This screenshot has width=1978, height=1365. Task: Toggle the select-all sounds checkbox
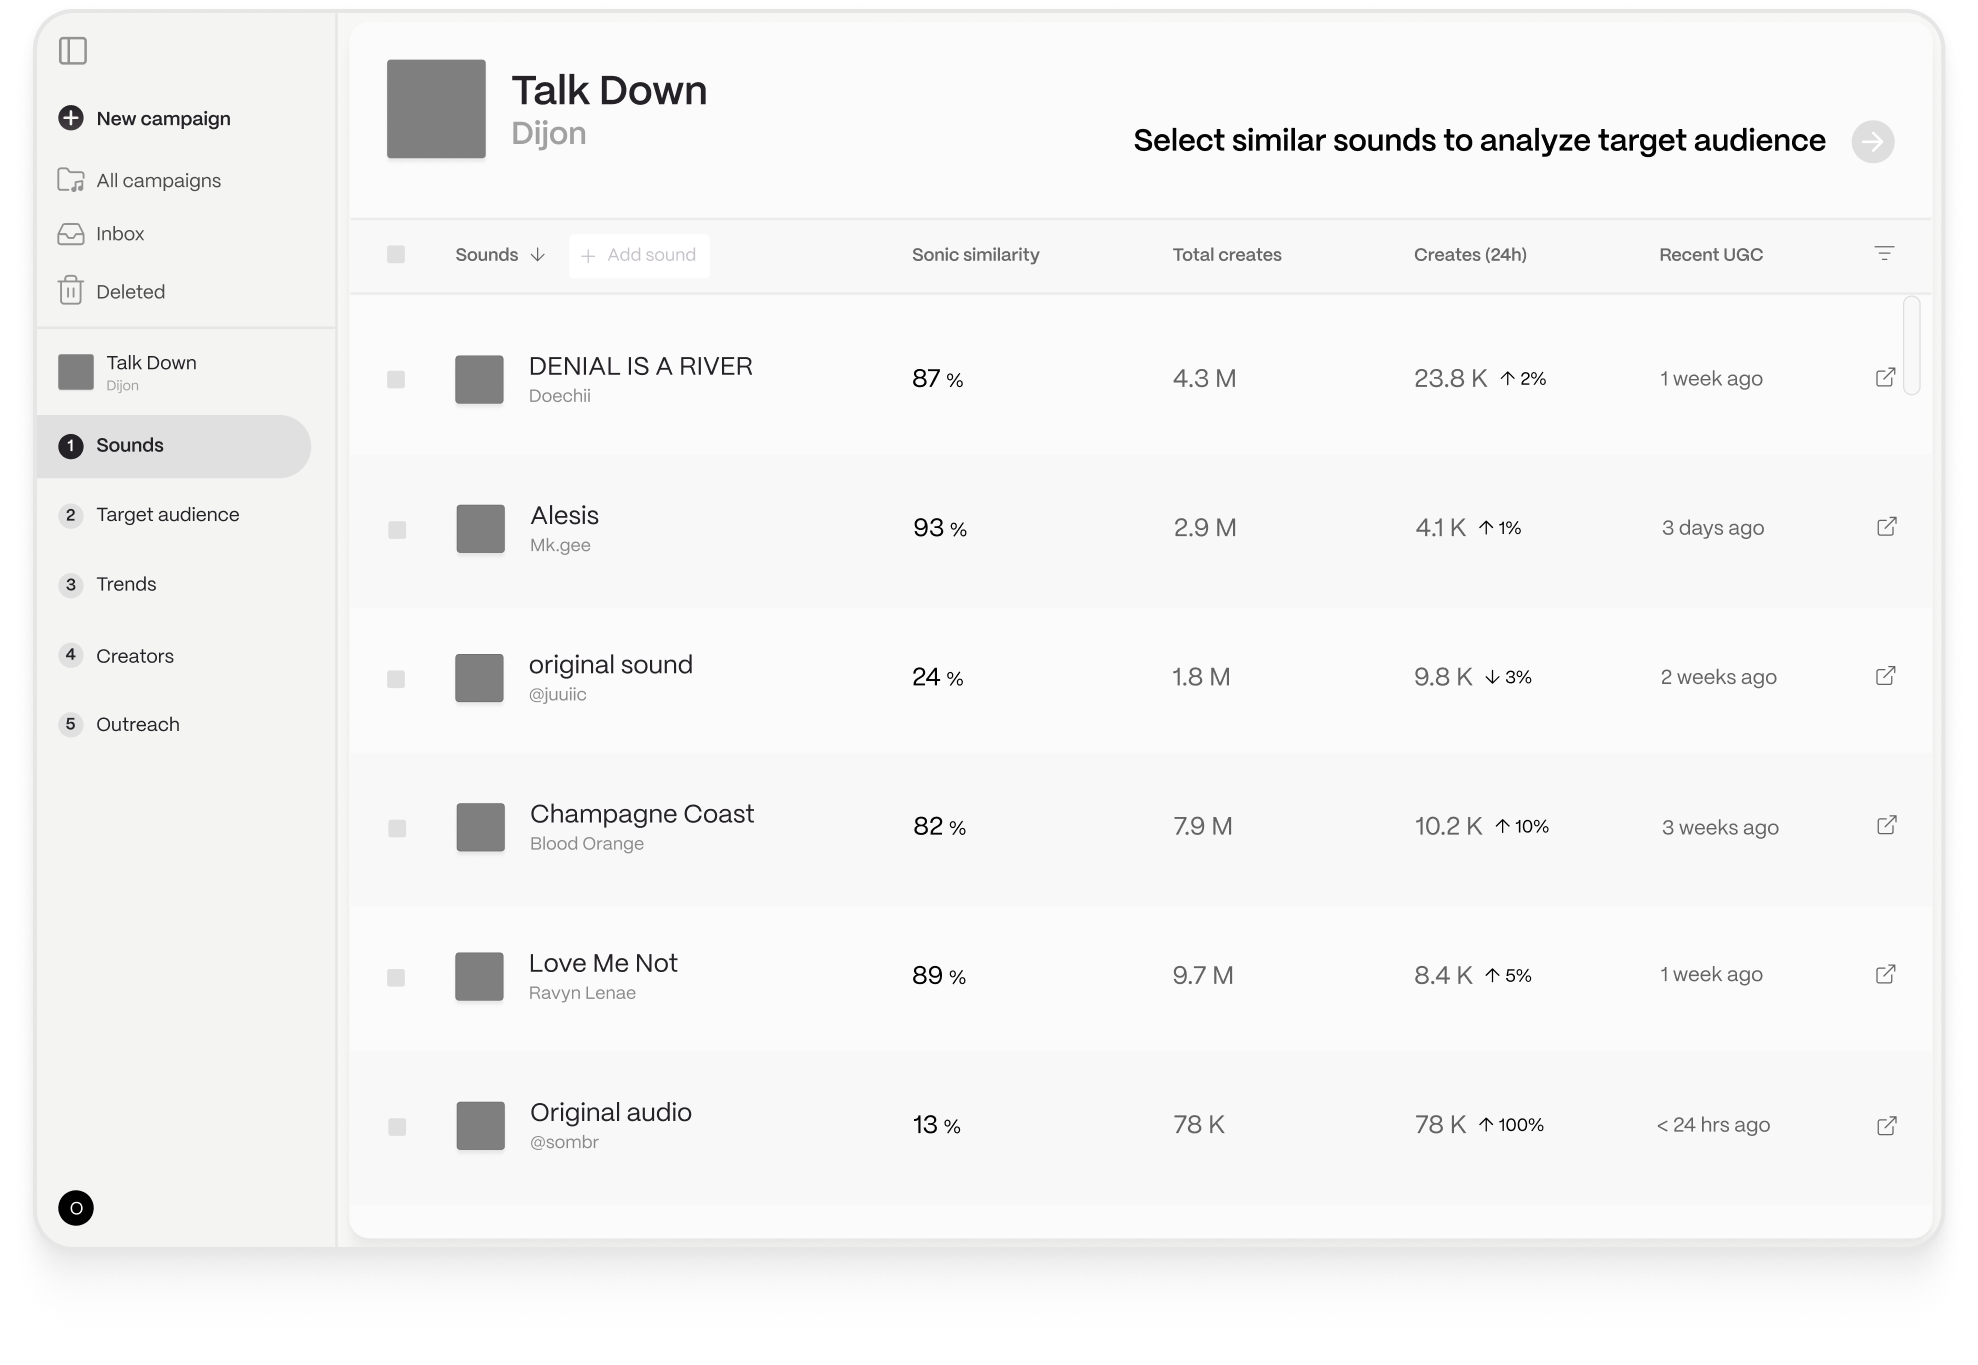pyautogui.click(x=396, y=255)
